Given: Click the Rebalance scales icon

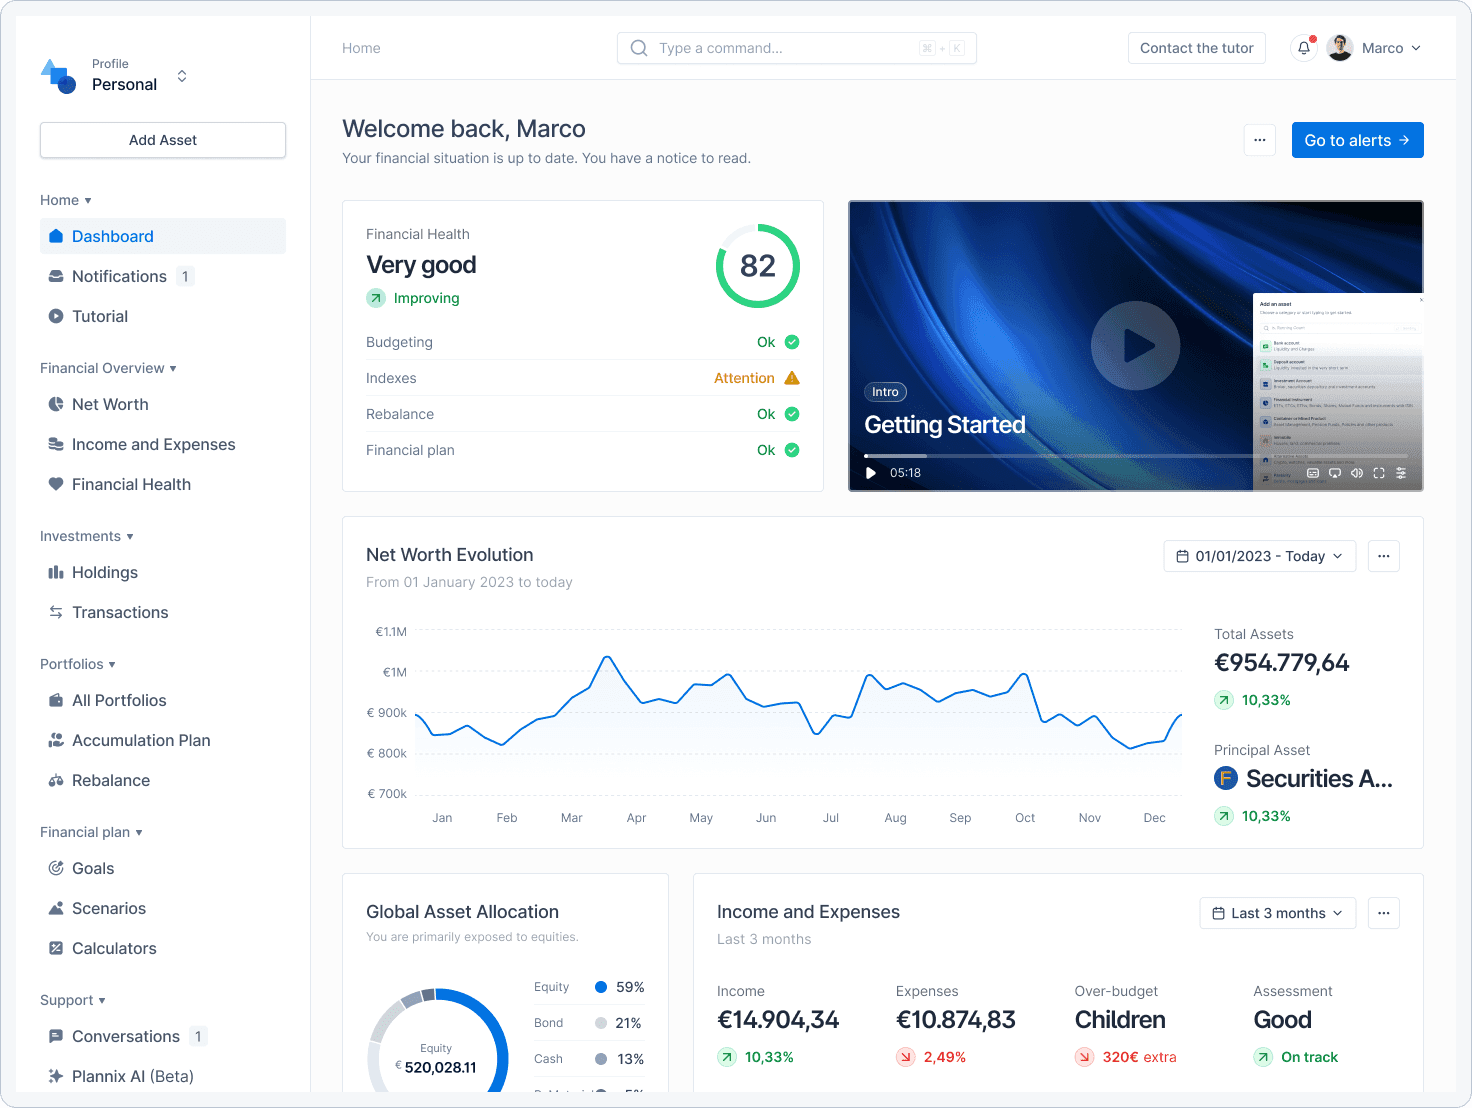Looking at the screenshot, I should 56,780.
